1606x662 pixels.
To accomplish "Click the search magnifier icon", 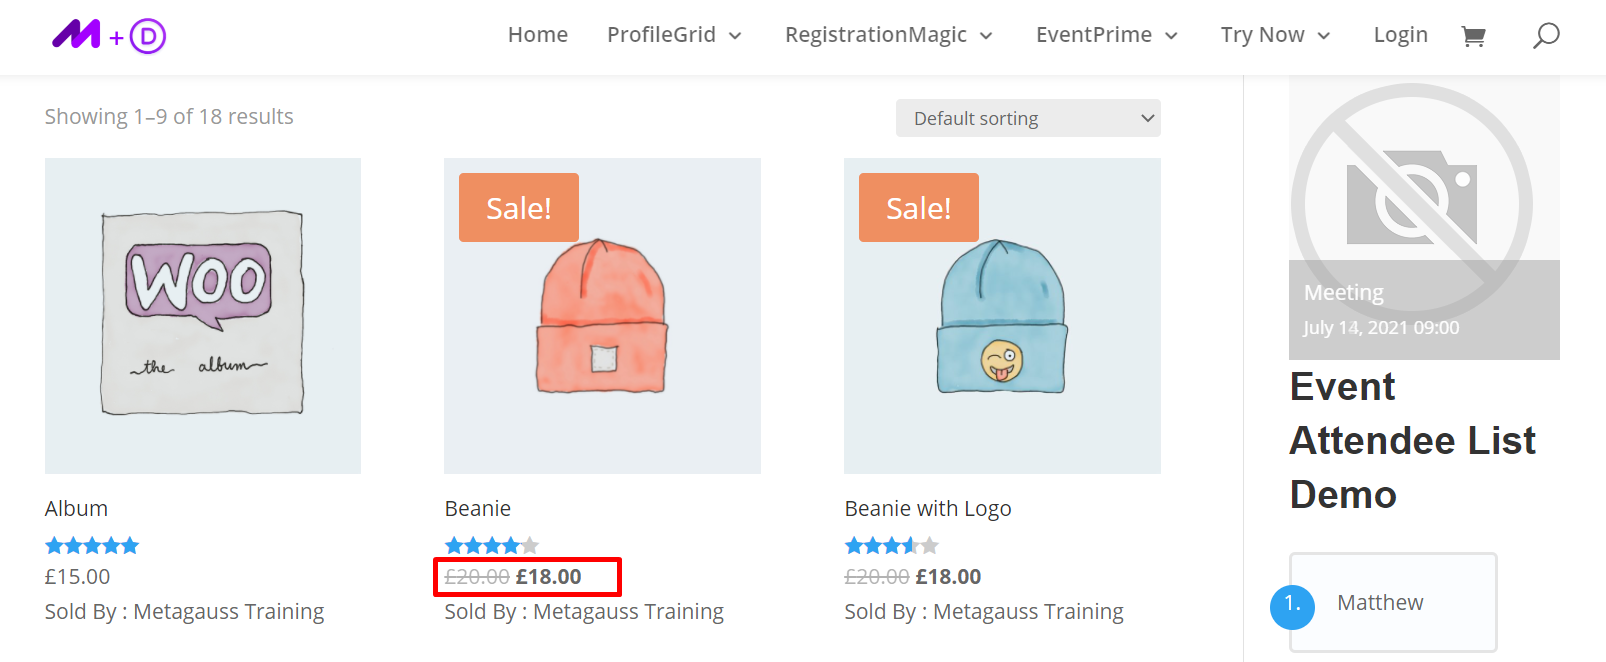I will point(1545,35).
